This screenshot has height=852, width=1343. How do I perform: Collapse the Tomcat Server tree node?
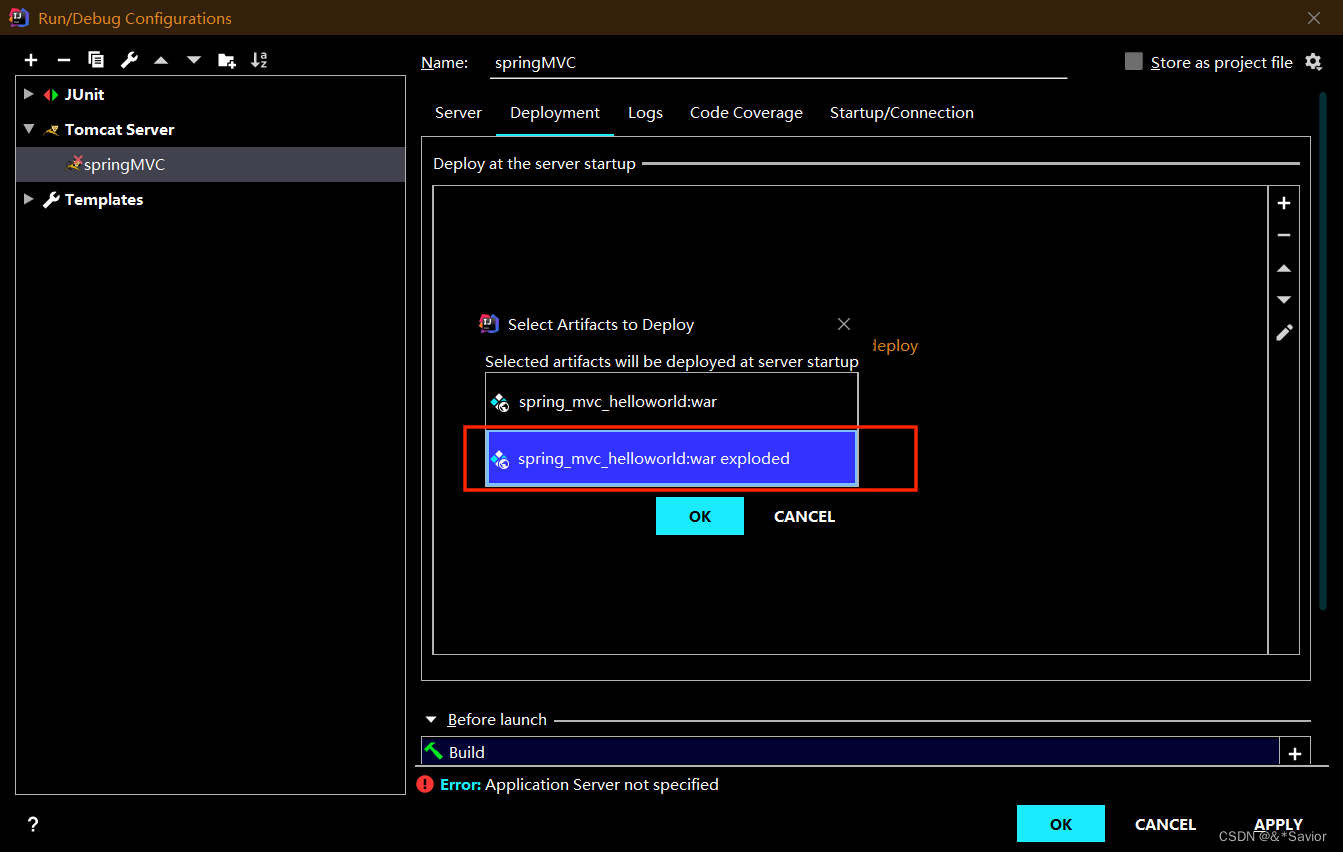click(x=29, y=129)
